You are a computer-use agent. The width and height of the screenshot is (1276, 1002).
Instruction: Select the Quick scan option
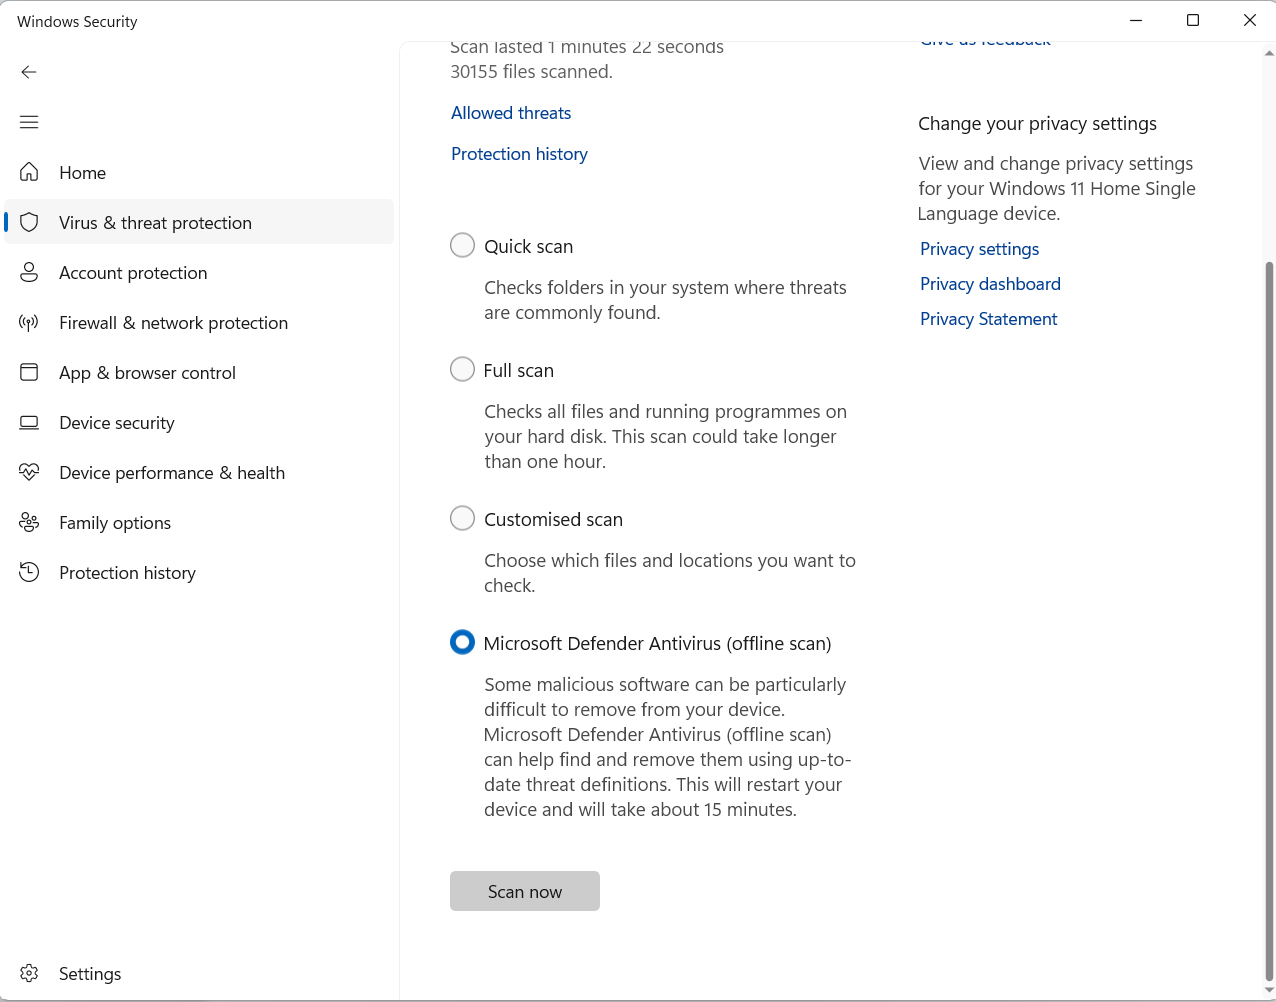coord(462,245)
